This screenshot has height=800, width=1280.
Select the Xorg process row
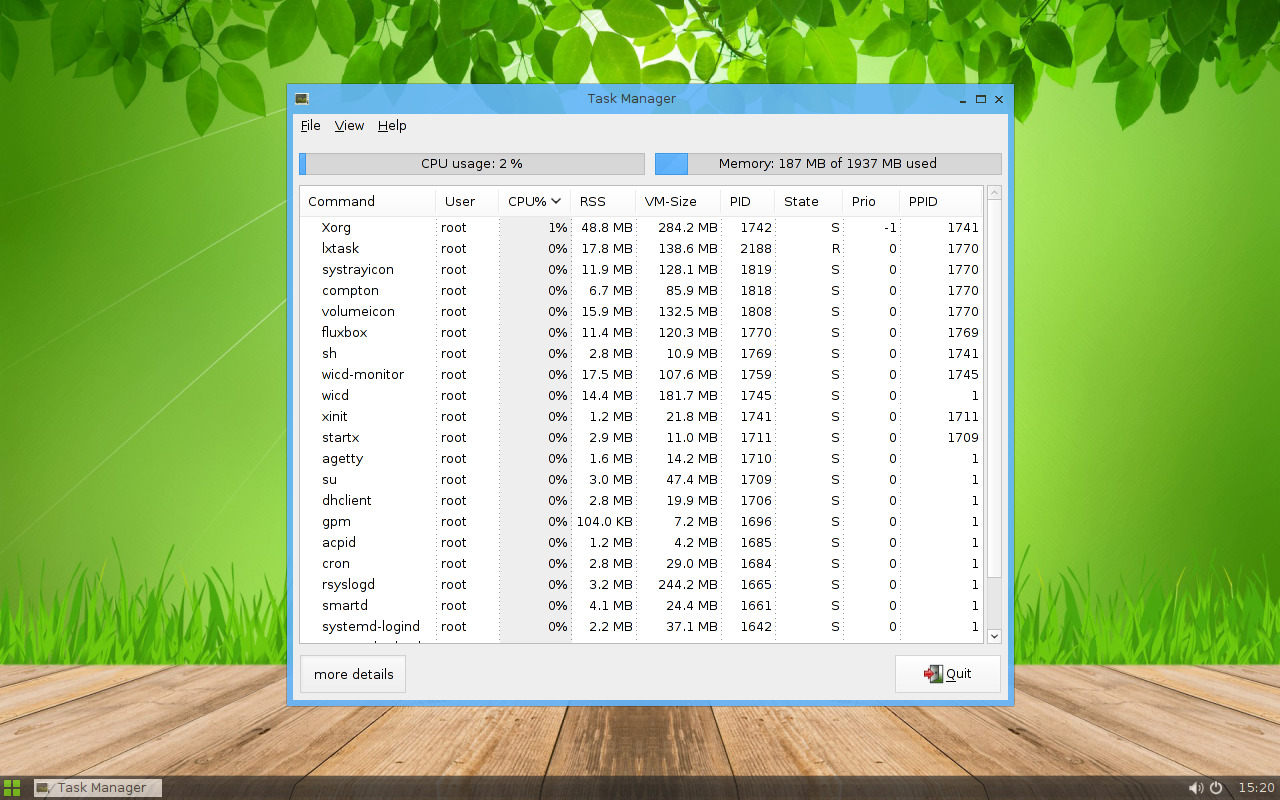640,228
